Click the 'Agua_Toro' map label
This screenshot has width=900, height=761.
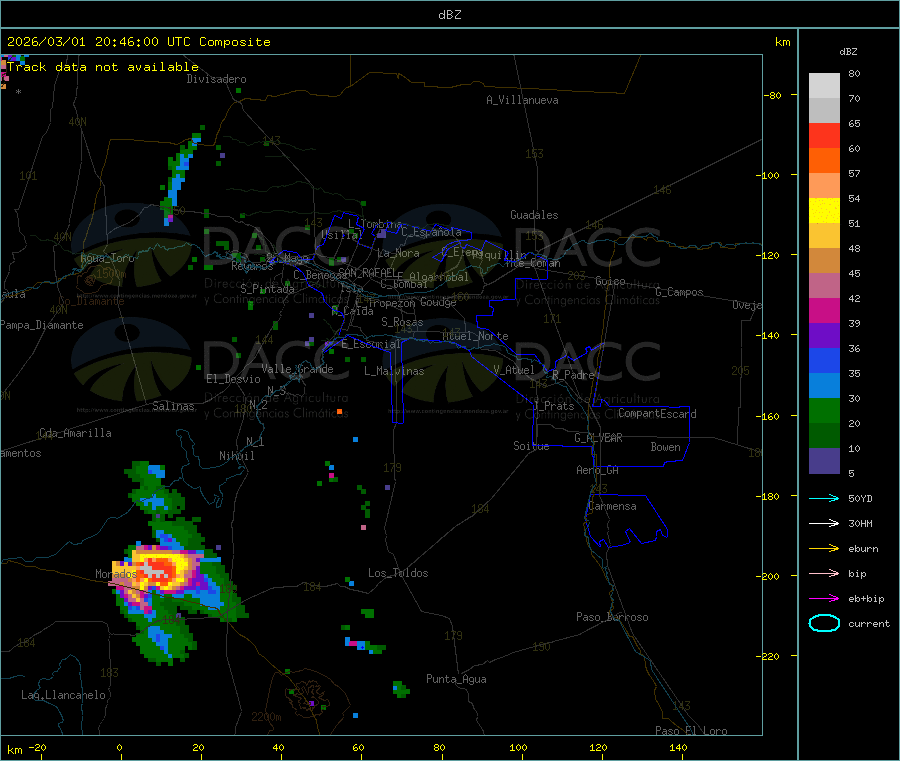point(107,258)
